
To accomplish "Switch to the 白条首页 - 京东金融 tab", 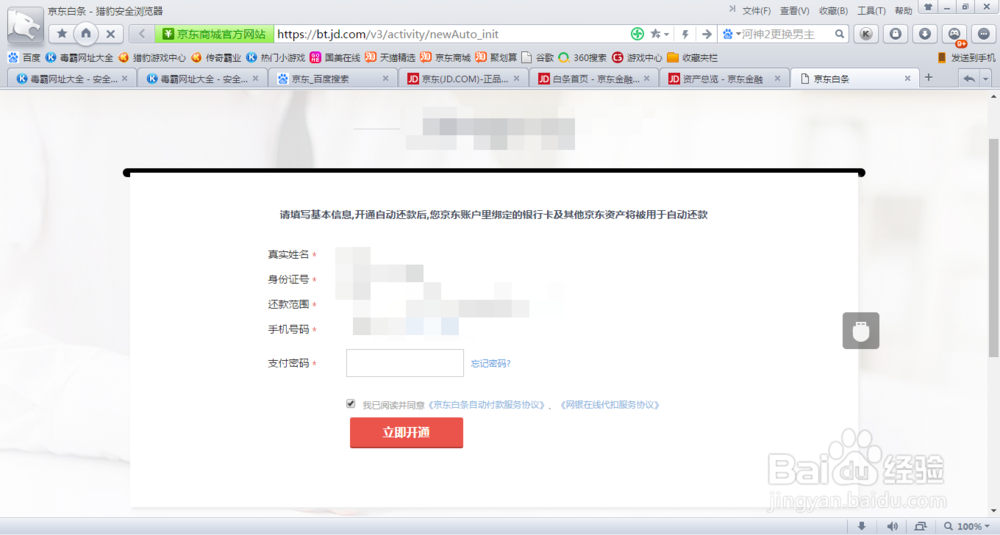I will 592,78.
